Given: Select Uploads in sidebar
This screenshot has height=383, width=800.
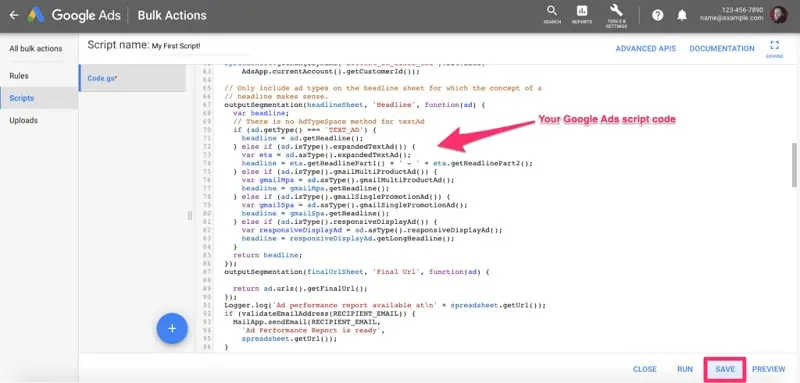Looking at the screenshot, I should (23, 120).
